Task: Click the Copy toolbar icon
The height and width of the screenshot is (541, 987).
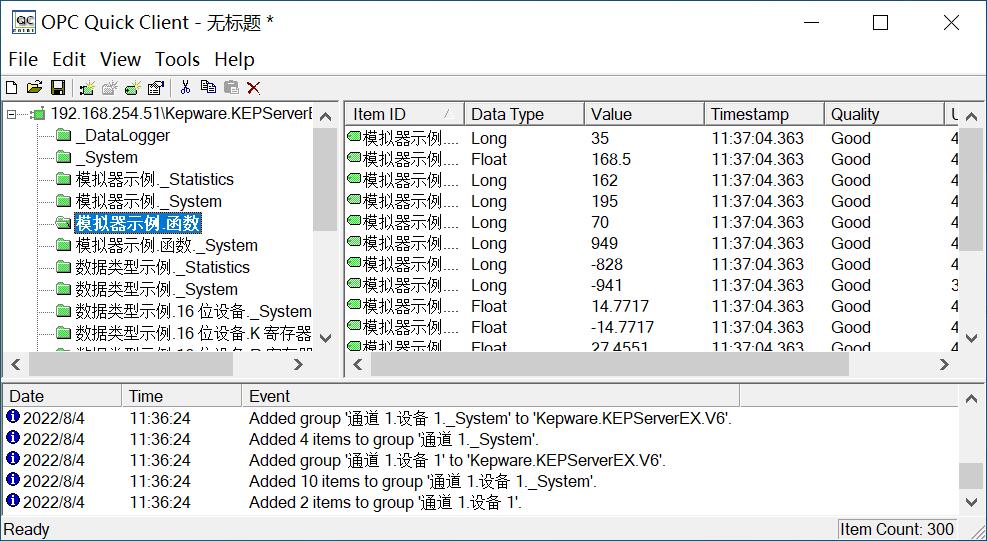Action: click(x=208, y=88)
